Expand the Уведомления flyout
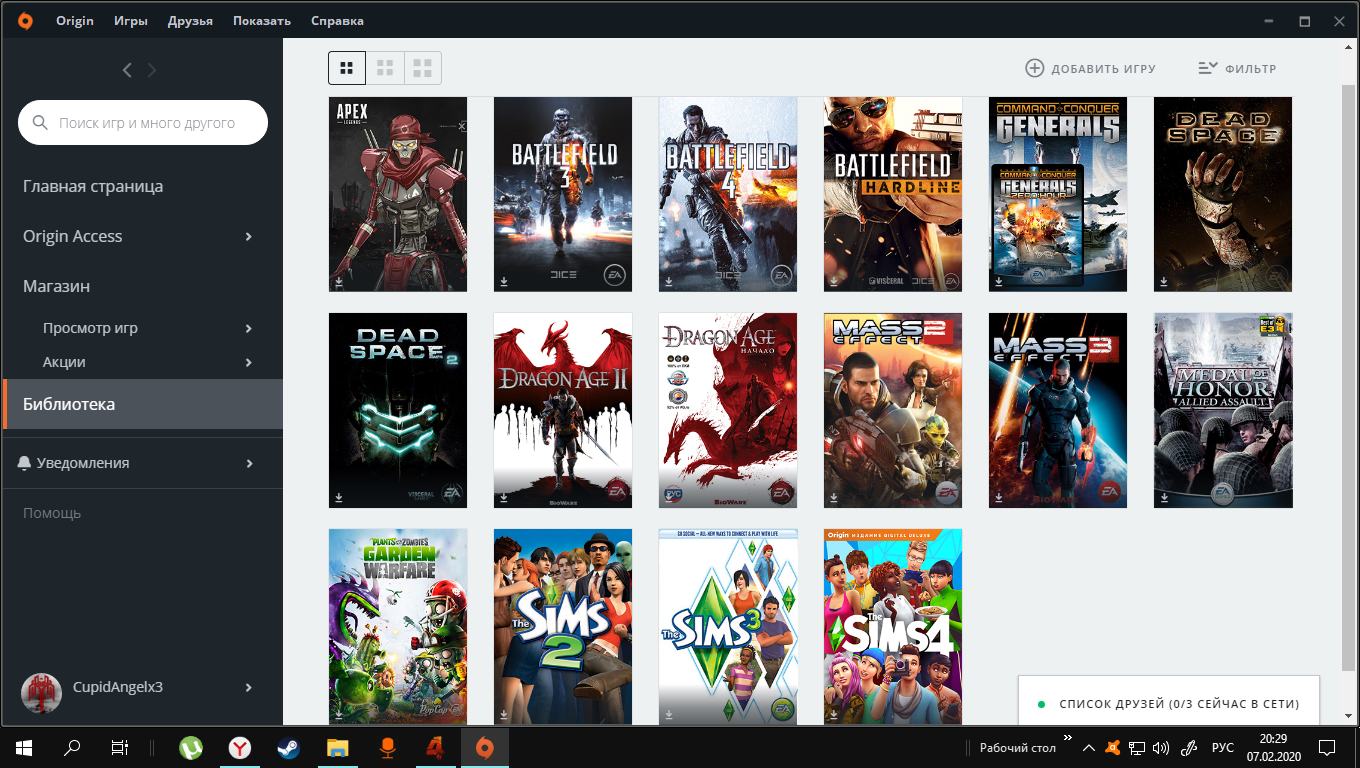Image resolution: width=1360 pixels, height=768 pixels. tap(249, 463)
